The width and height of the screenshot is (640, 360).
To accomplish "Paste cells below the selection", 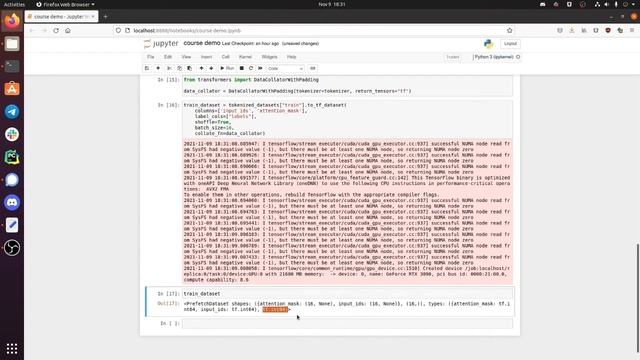I will coord(189,68).
